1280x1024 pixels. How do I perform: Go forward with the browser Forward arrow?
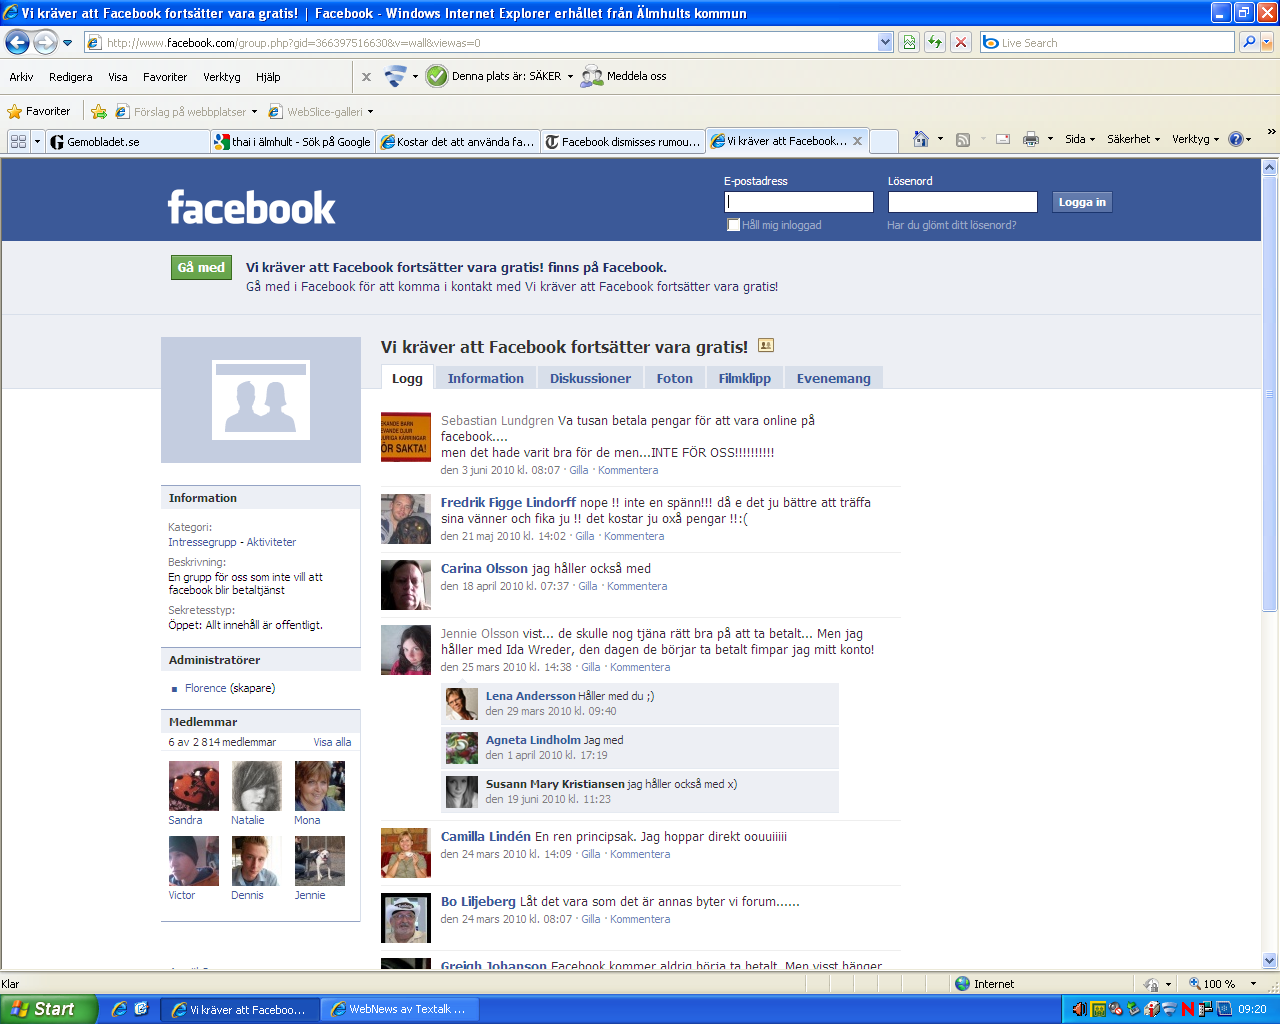click(x=45, y=42)
